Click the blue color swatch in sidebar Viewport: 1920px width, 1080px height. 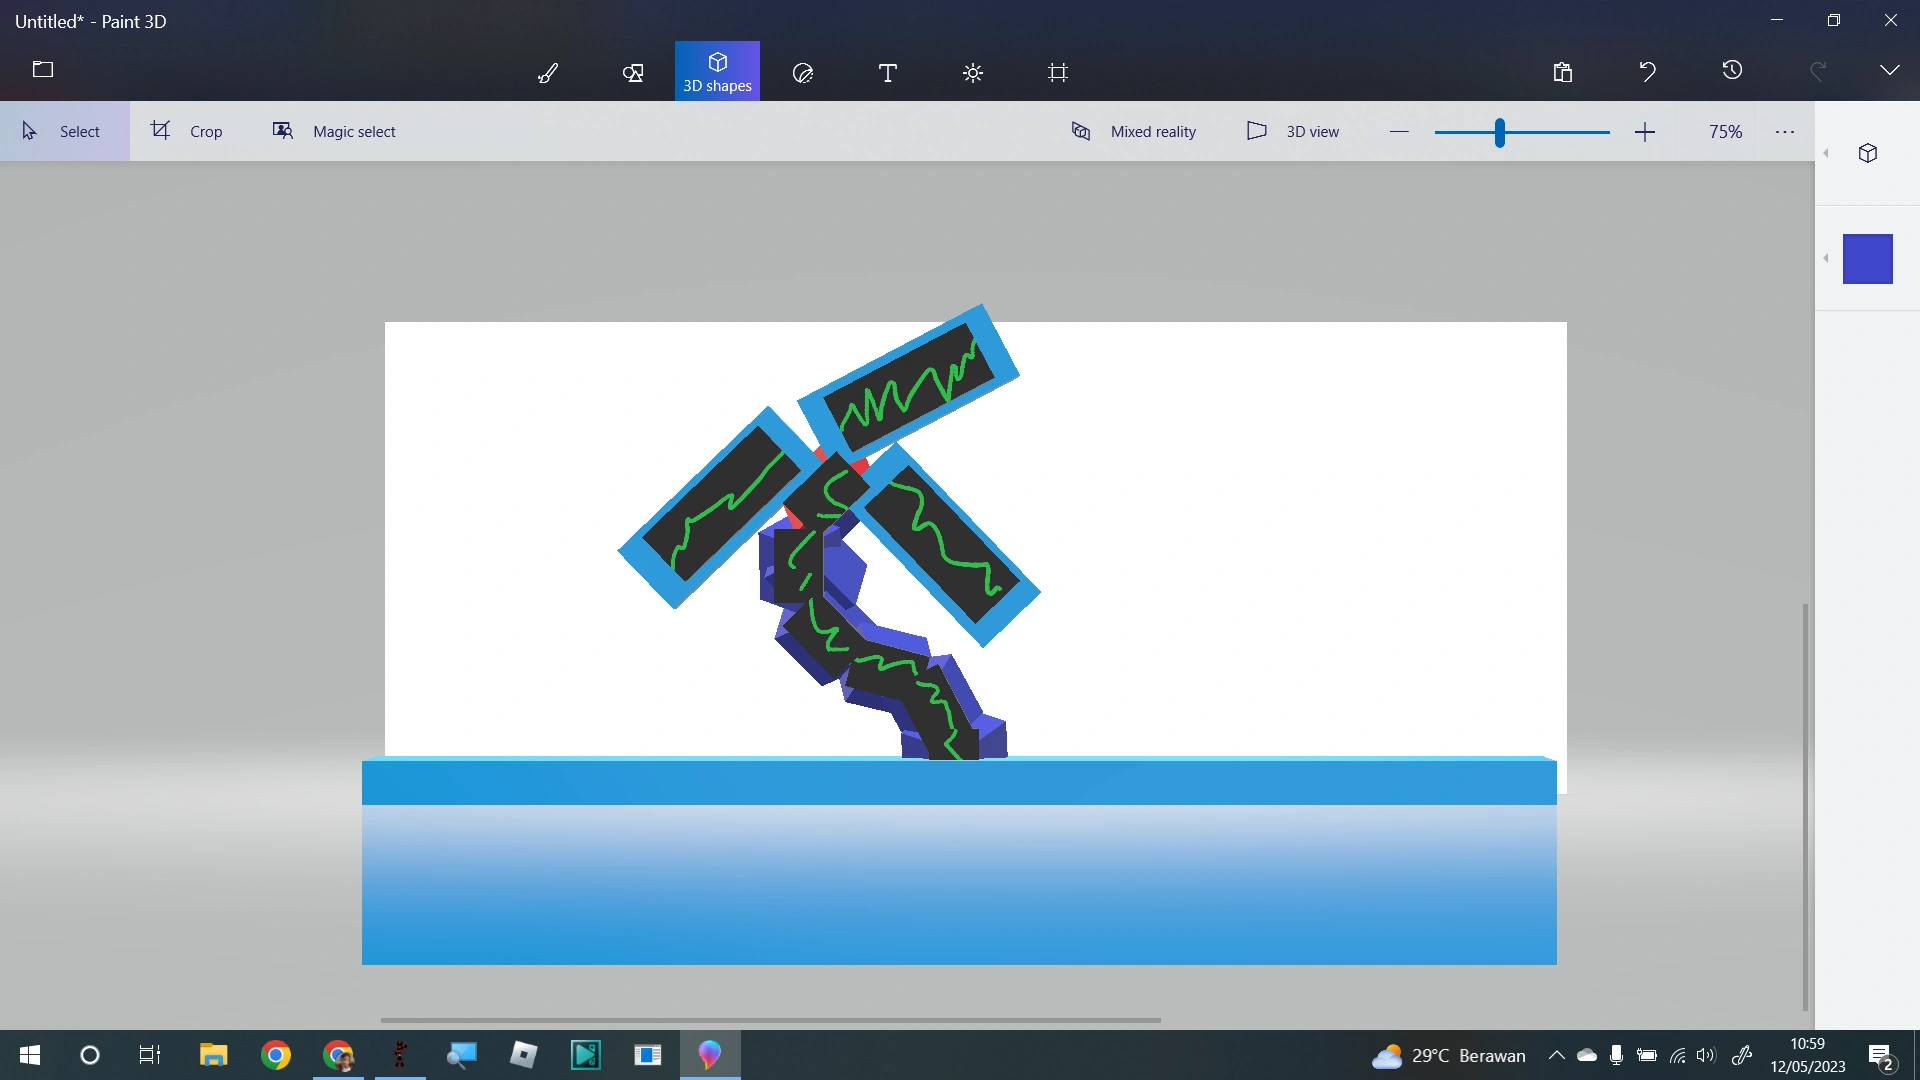coord(1867,259)
